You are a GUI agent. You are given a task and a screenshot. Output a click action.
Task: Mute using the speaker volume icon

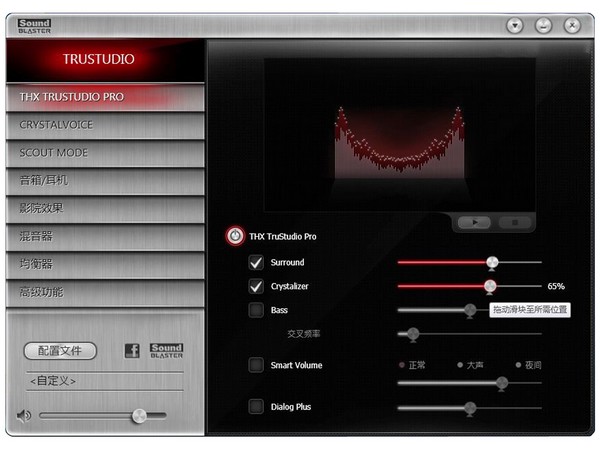[24, 415]
